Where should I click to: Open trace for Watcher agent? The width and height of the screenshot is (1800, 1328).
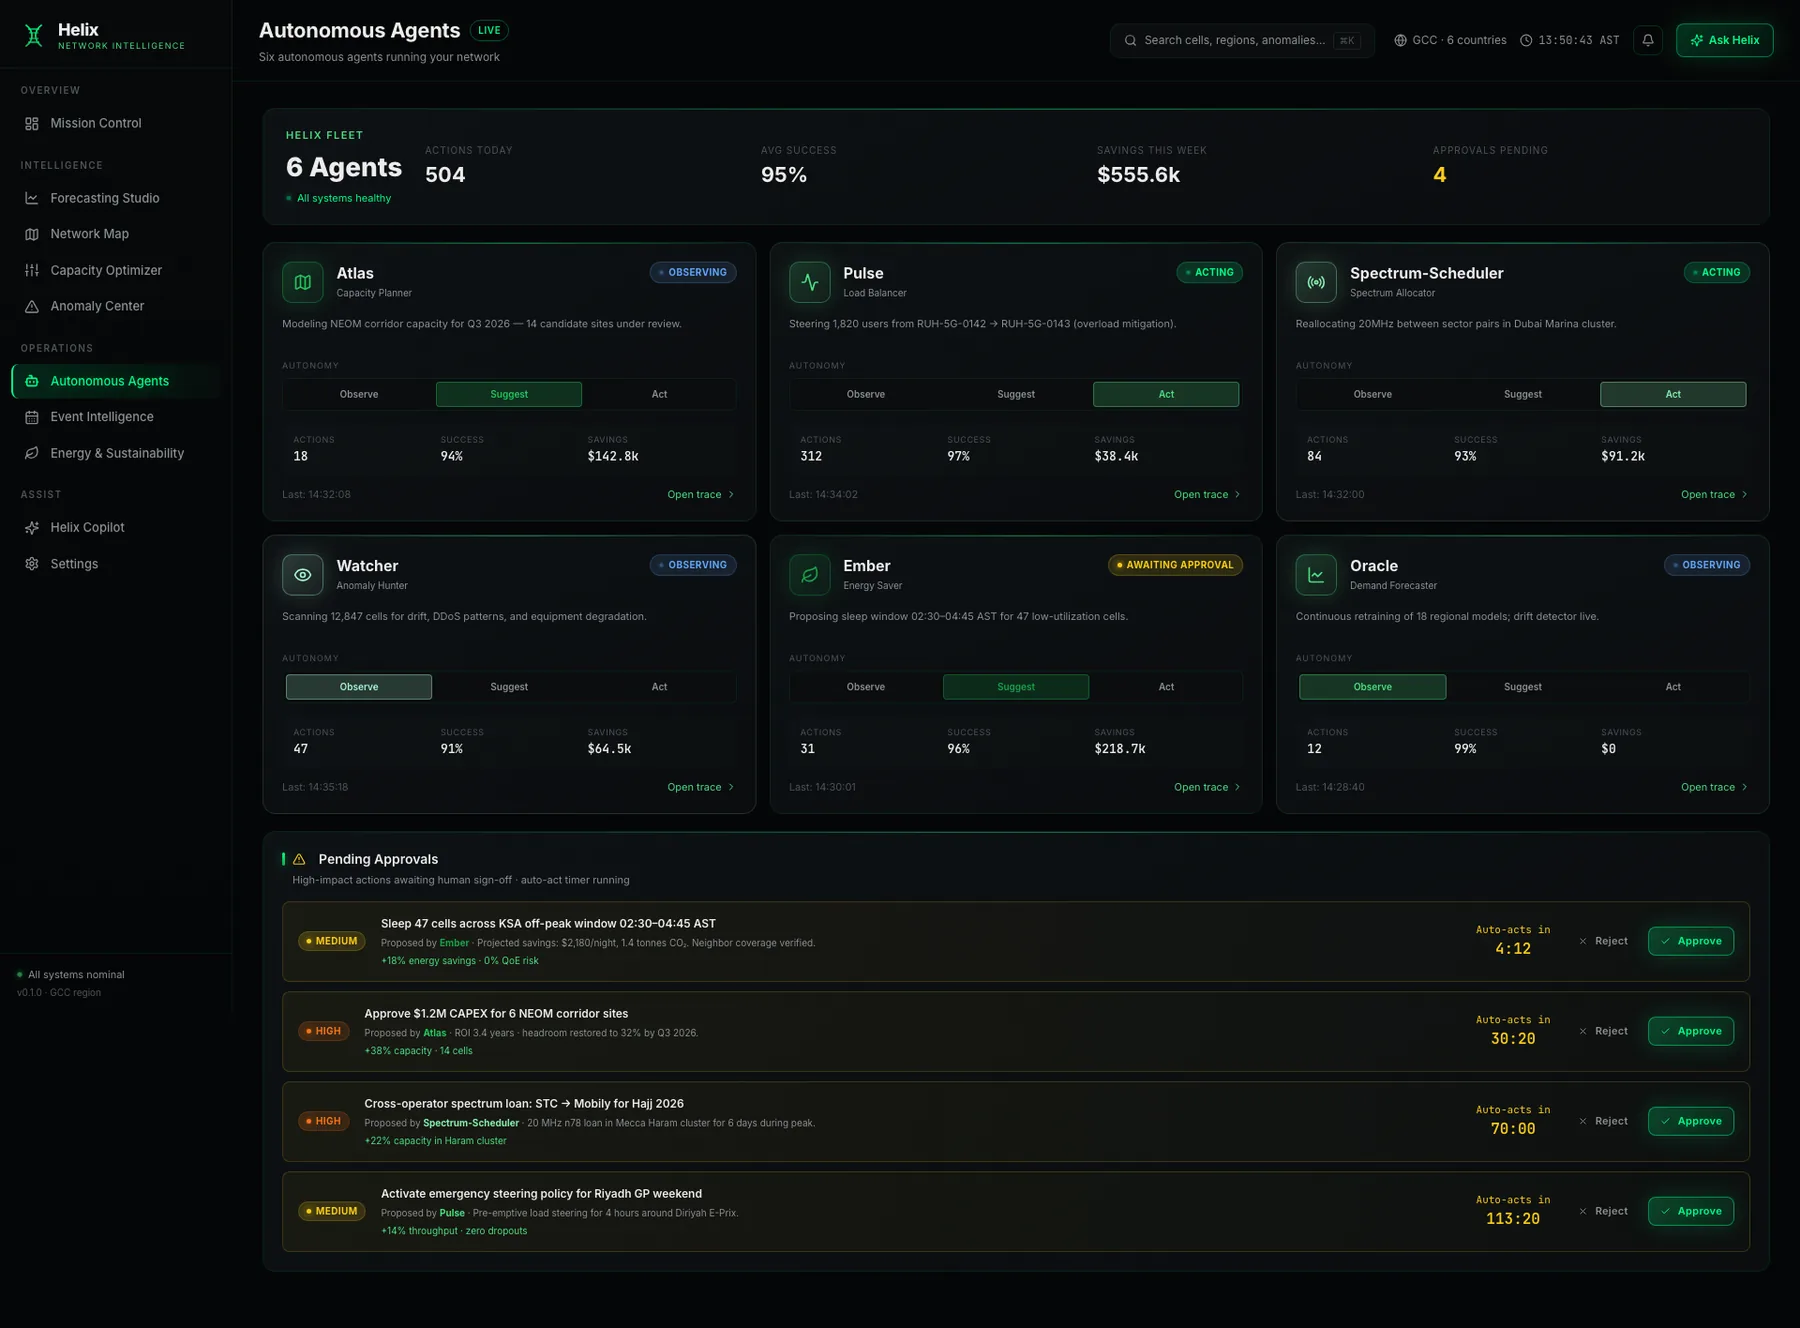(x=701, y=787)
